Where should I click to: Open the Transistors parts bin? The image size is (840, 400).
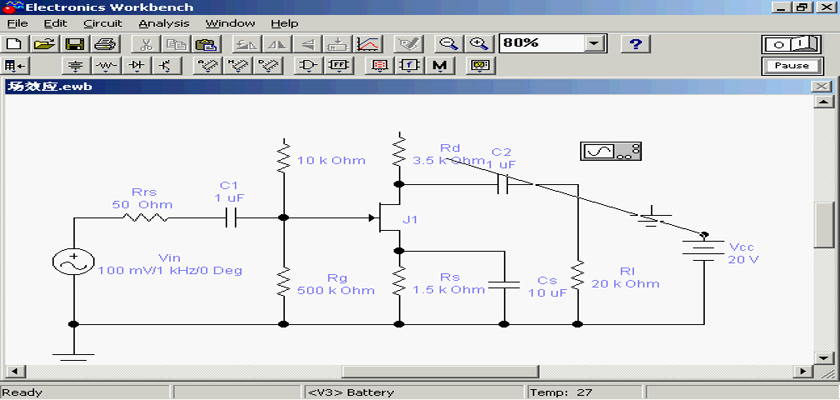tap(167, 66)
